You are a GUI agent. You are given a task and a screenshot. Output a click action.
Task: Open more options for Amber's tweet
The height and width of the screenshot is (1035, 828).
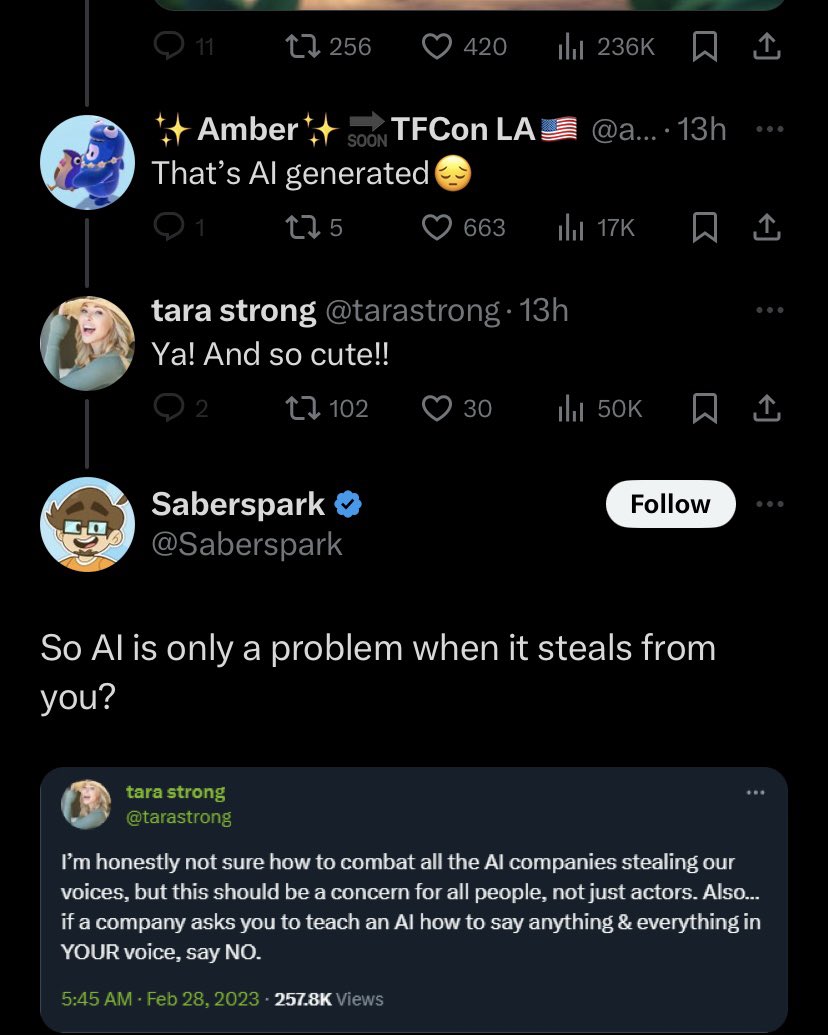[769, 129]
